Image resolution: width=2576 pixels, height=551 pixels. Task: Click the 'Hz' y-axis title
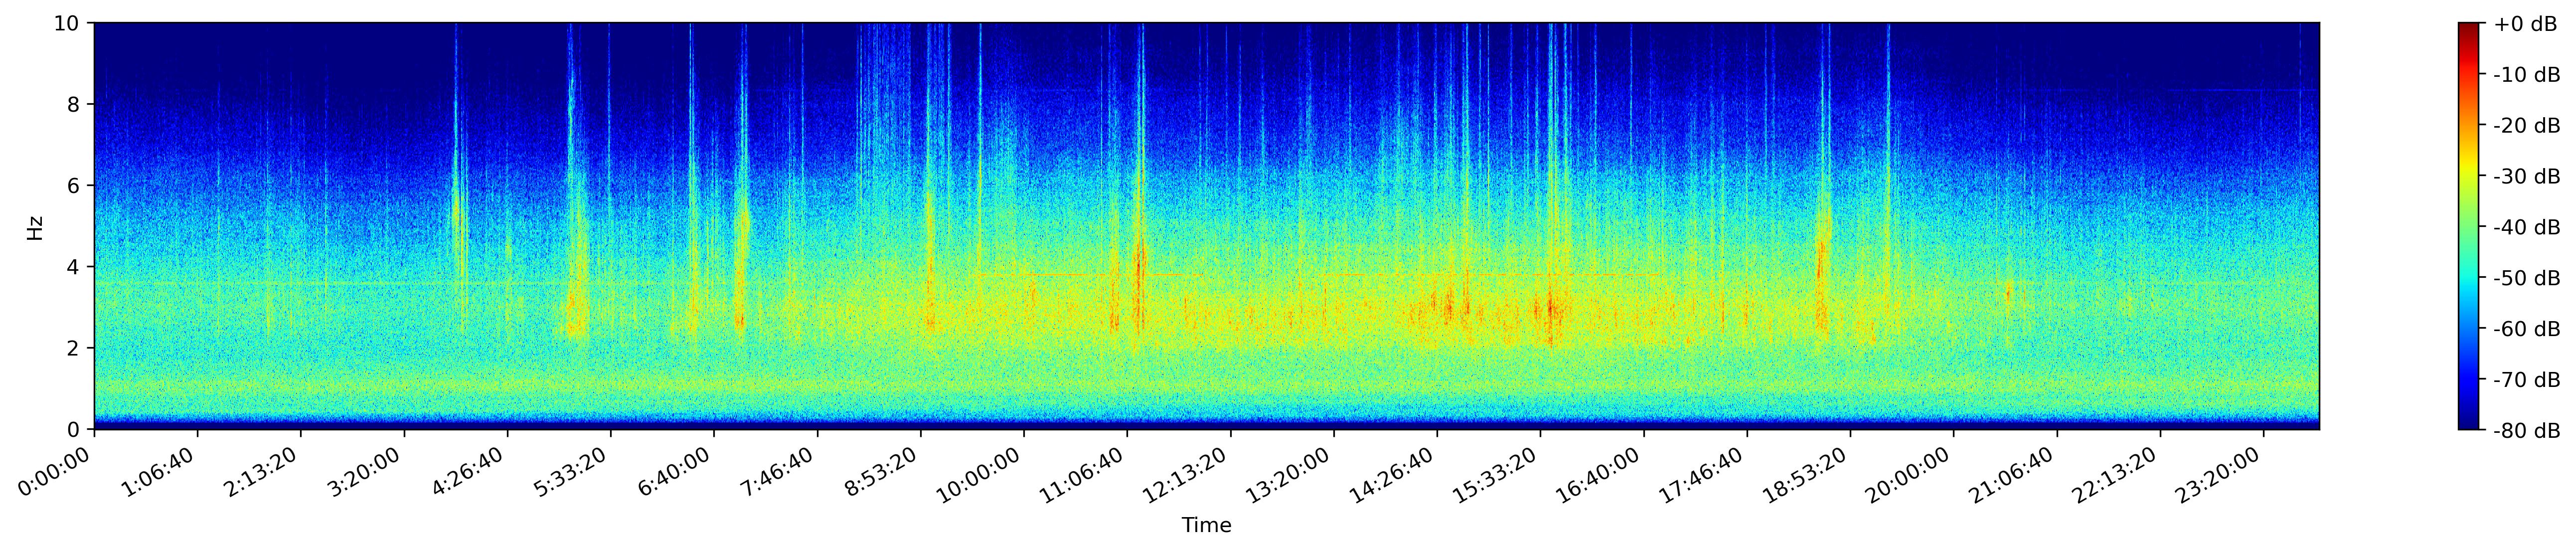click(35, 227)
